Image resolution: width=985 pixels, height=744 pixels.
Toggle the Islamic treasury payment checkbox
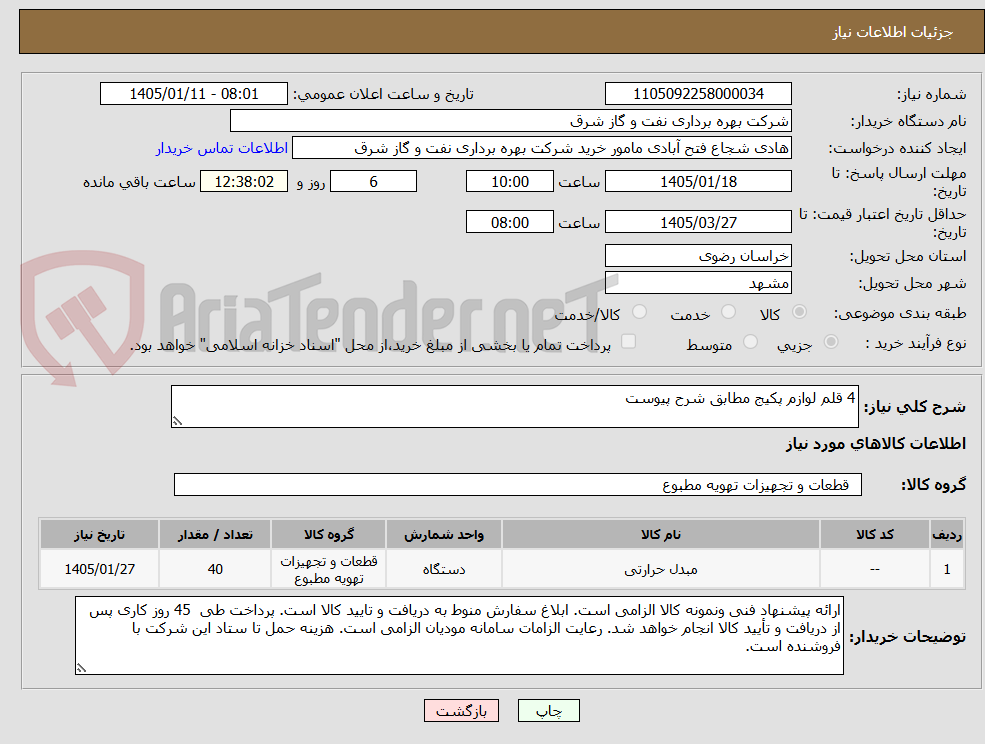(628, 341)
